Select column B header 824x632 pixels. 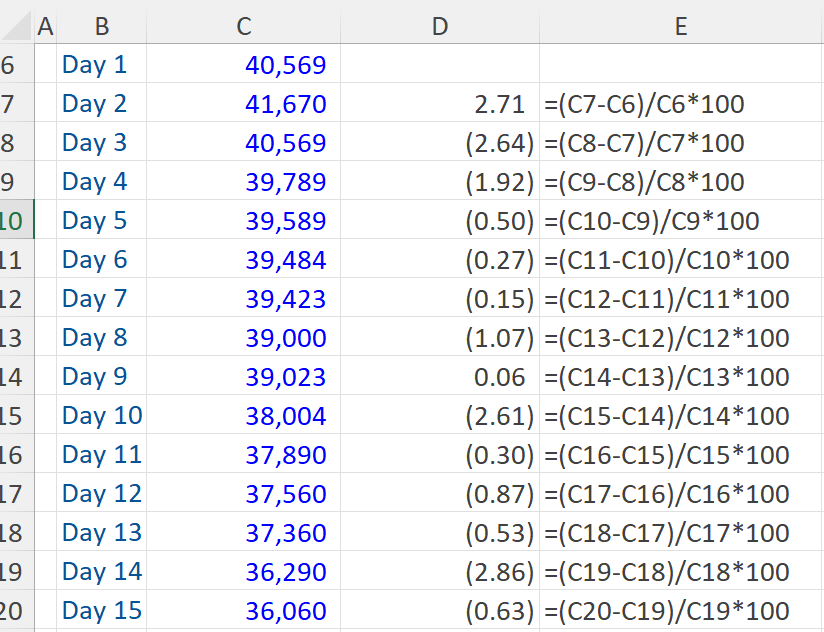pyautogui.click(x=101, y=27)
